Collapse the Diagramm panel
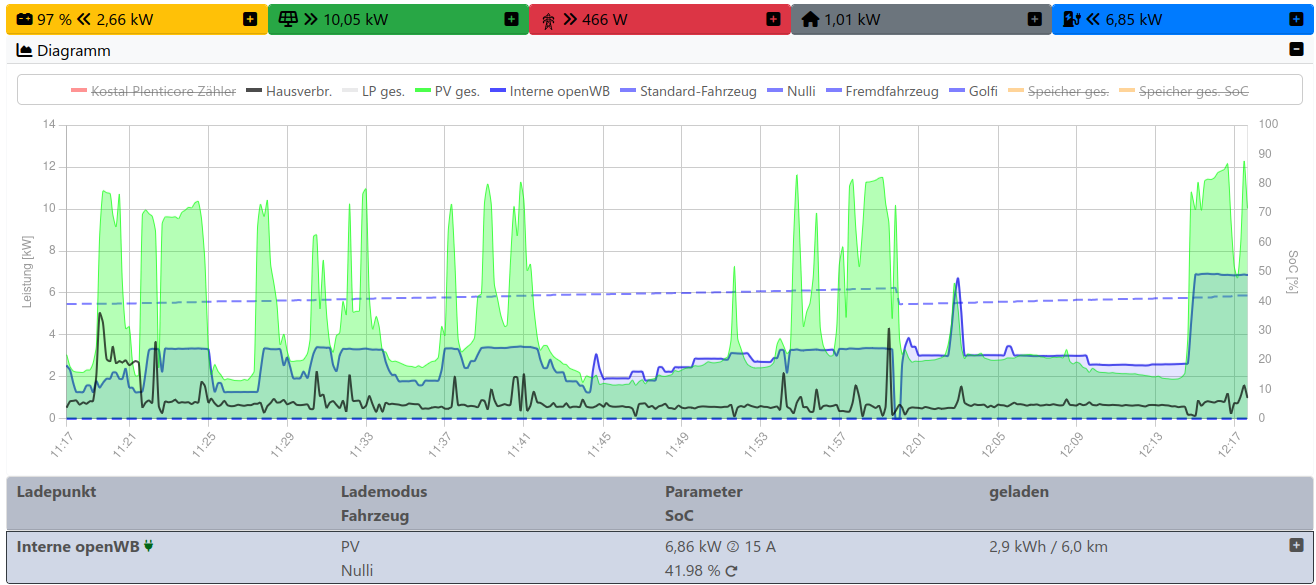The width and height of the screenshot is (1316, 585). pyautogui.click(x=1296, y=49)
